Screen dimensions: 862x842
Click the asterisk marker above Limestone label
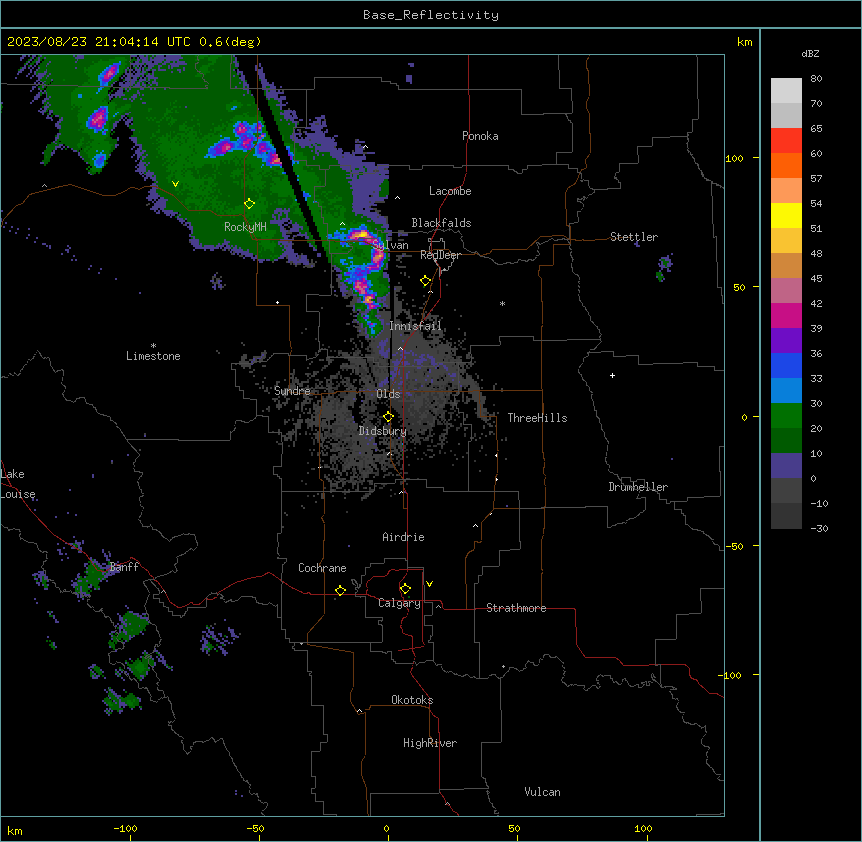tap(153, 346)
